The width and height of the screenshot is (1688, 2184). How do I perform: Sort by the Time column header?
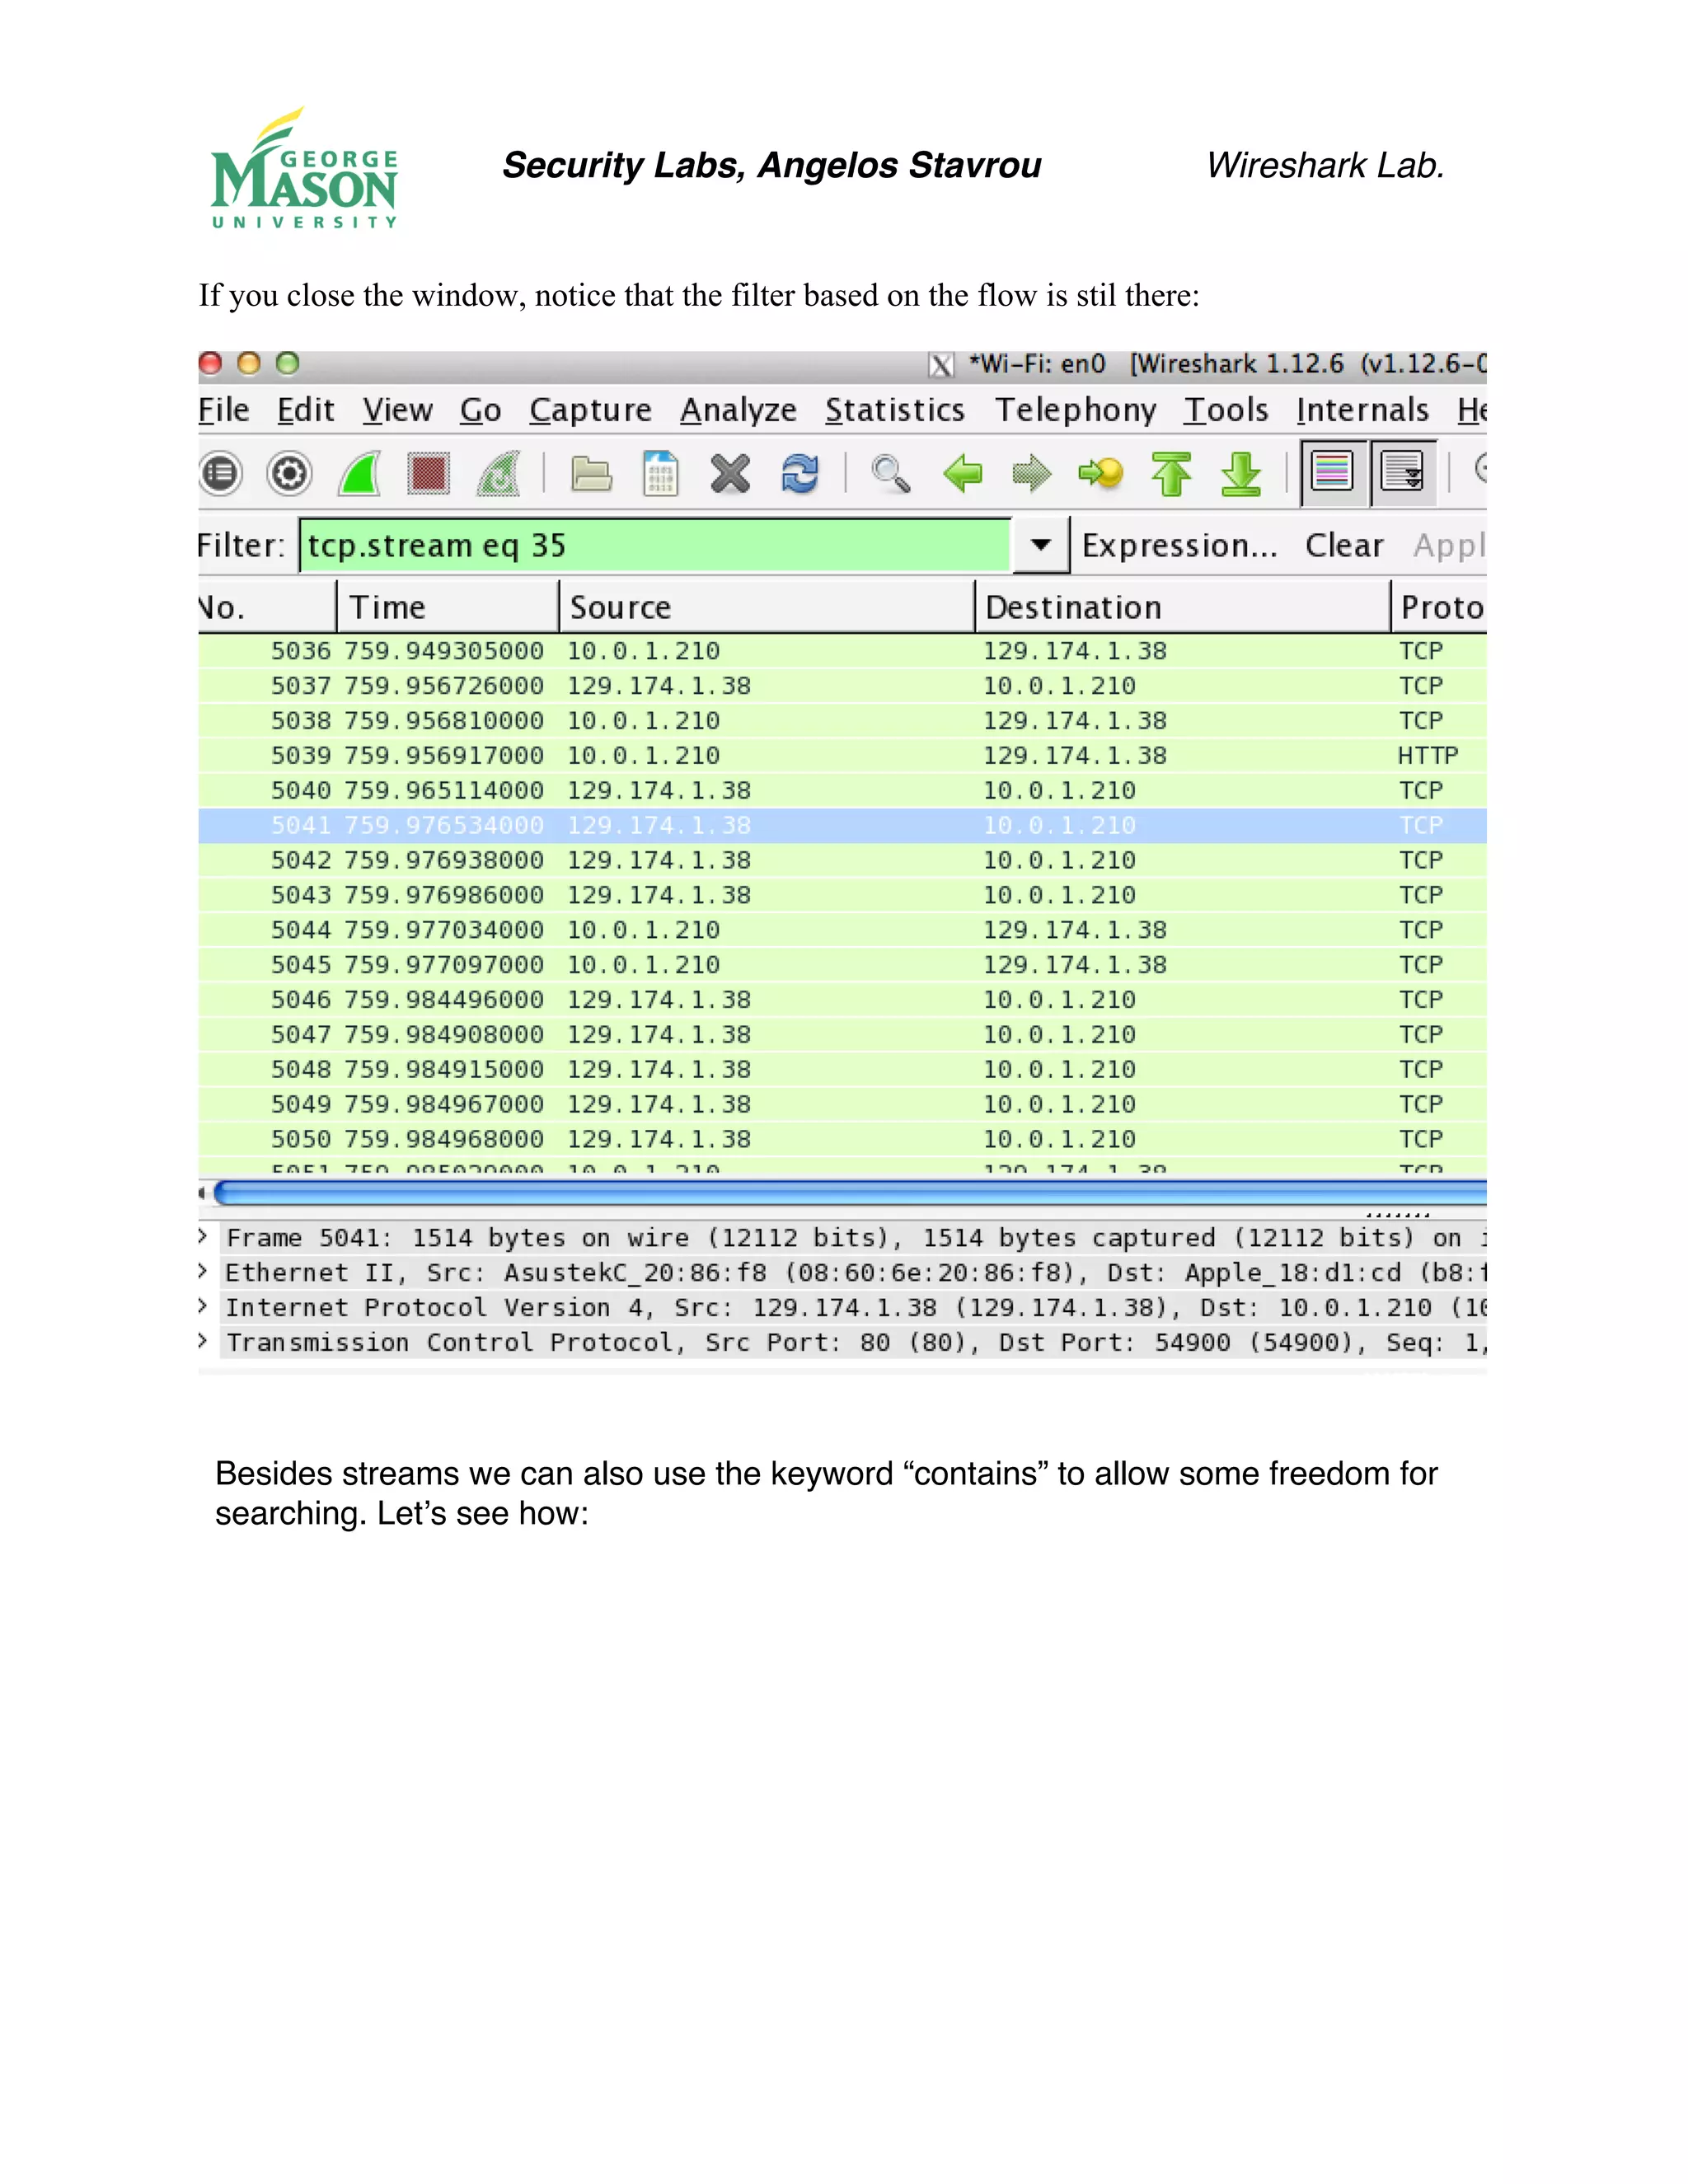pyautogui.click(x=448, y=606)
